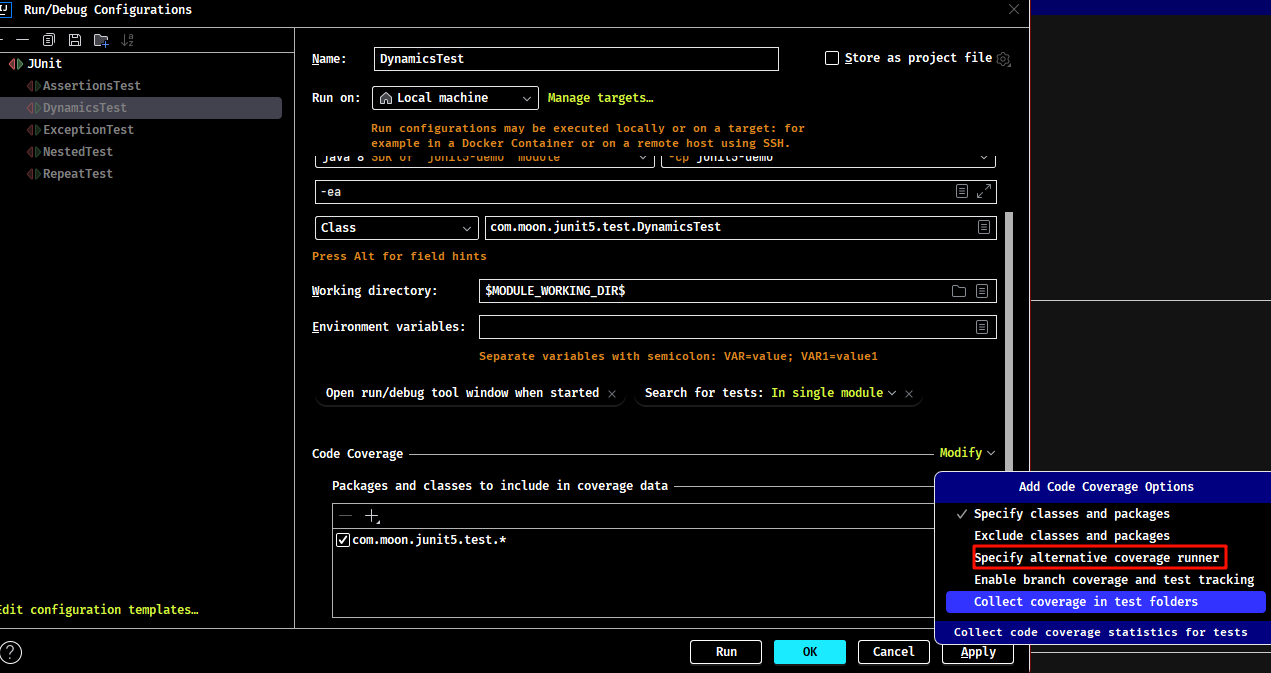Screen dimensions: 1271x673
Task: Select Specify alternative coverage runner option
Action: 1097,558
